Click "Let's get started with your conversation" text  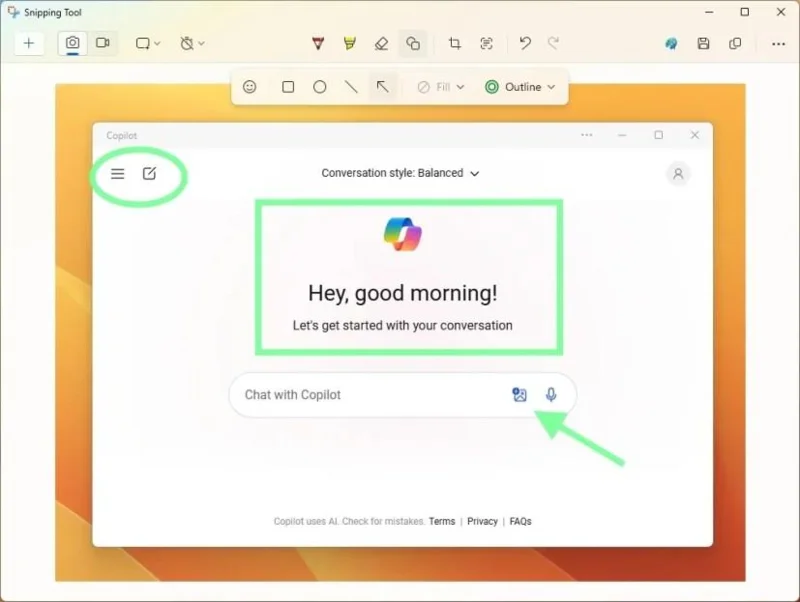[403, 325]
